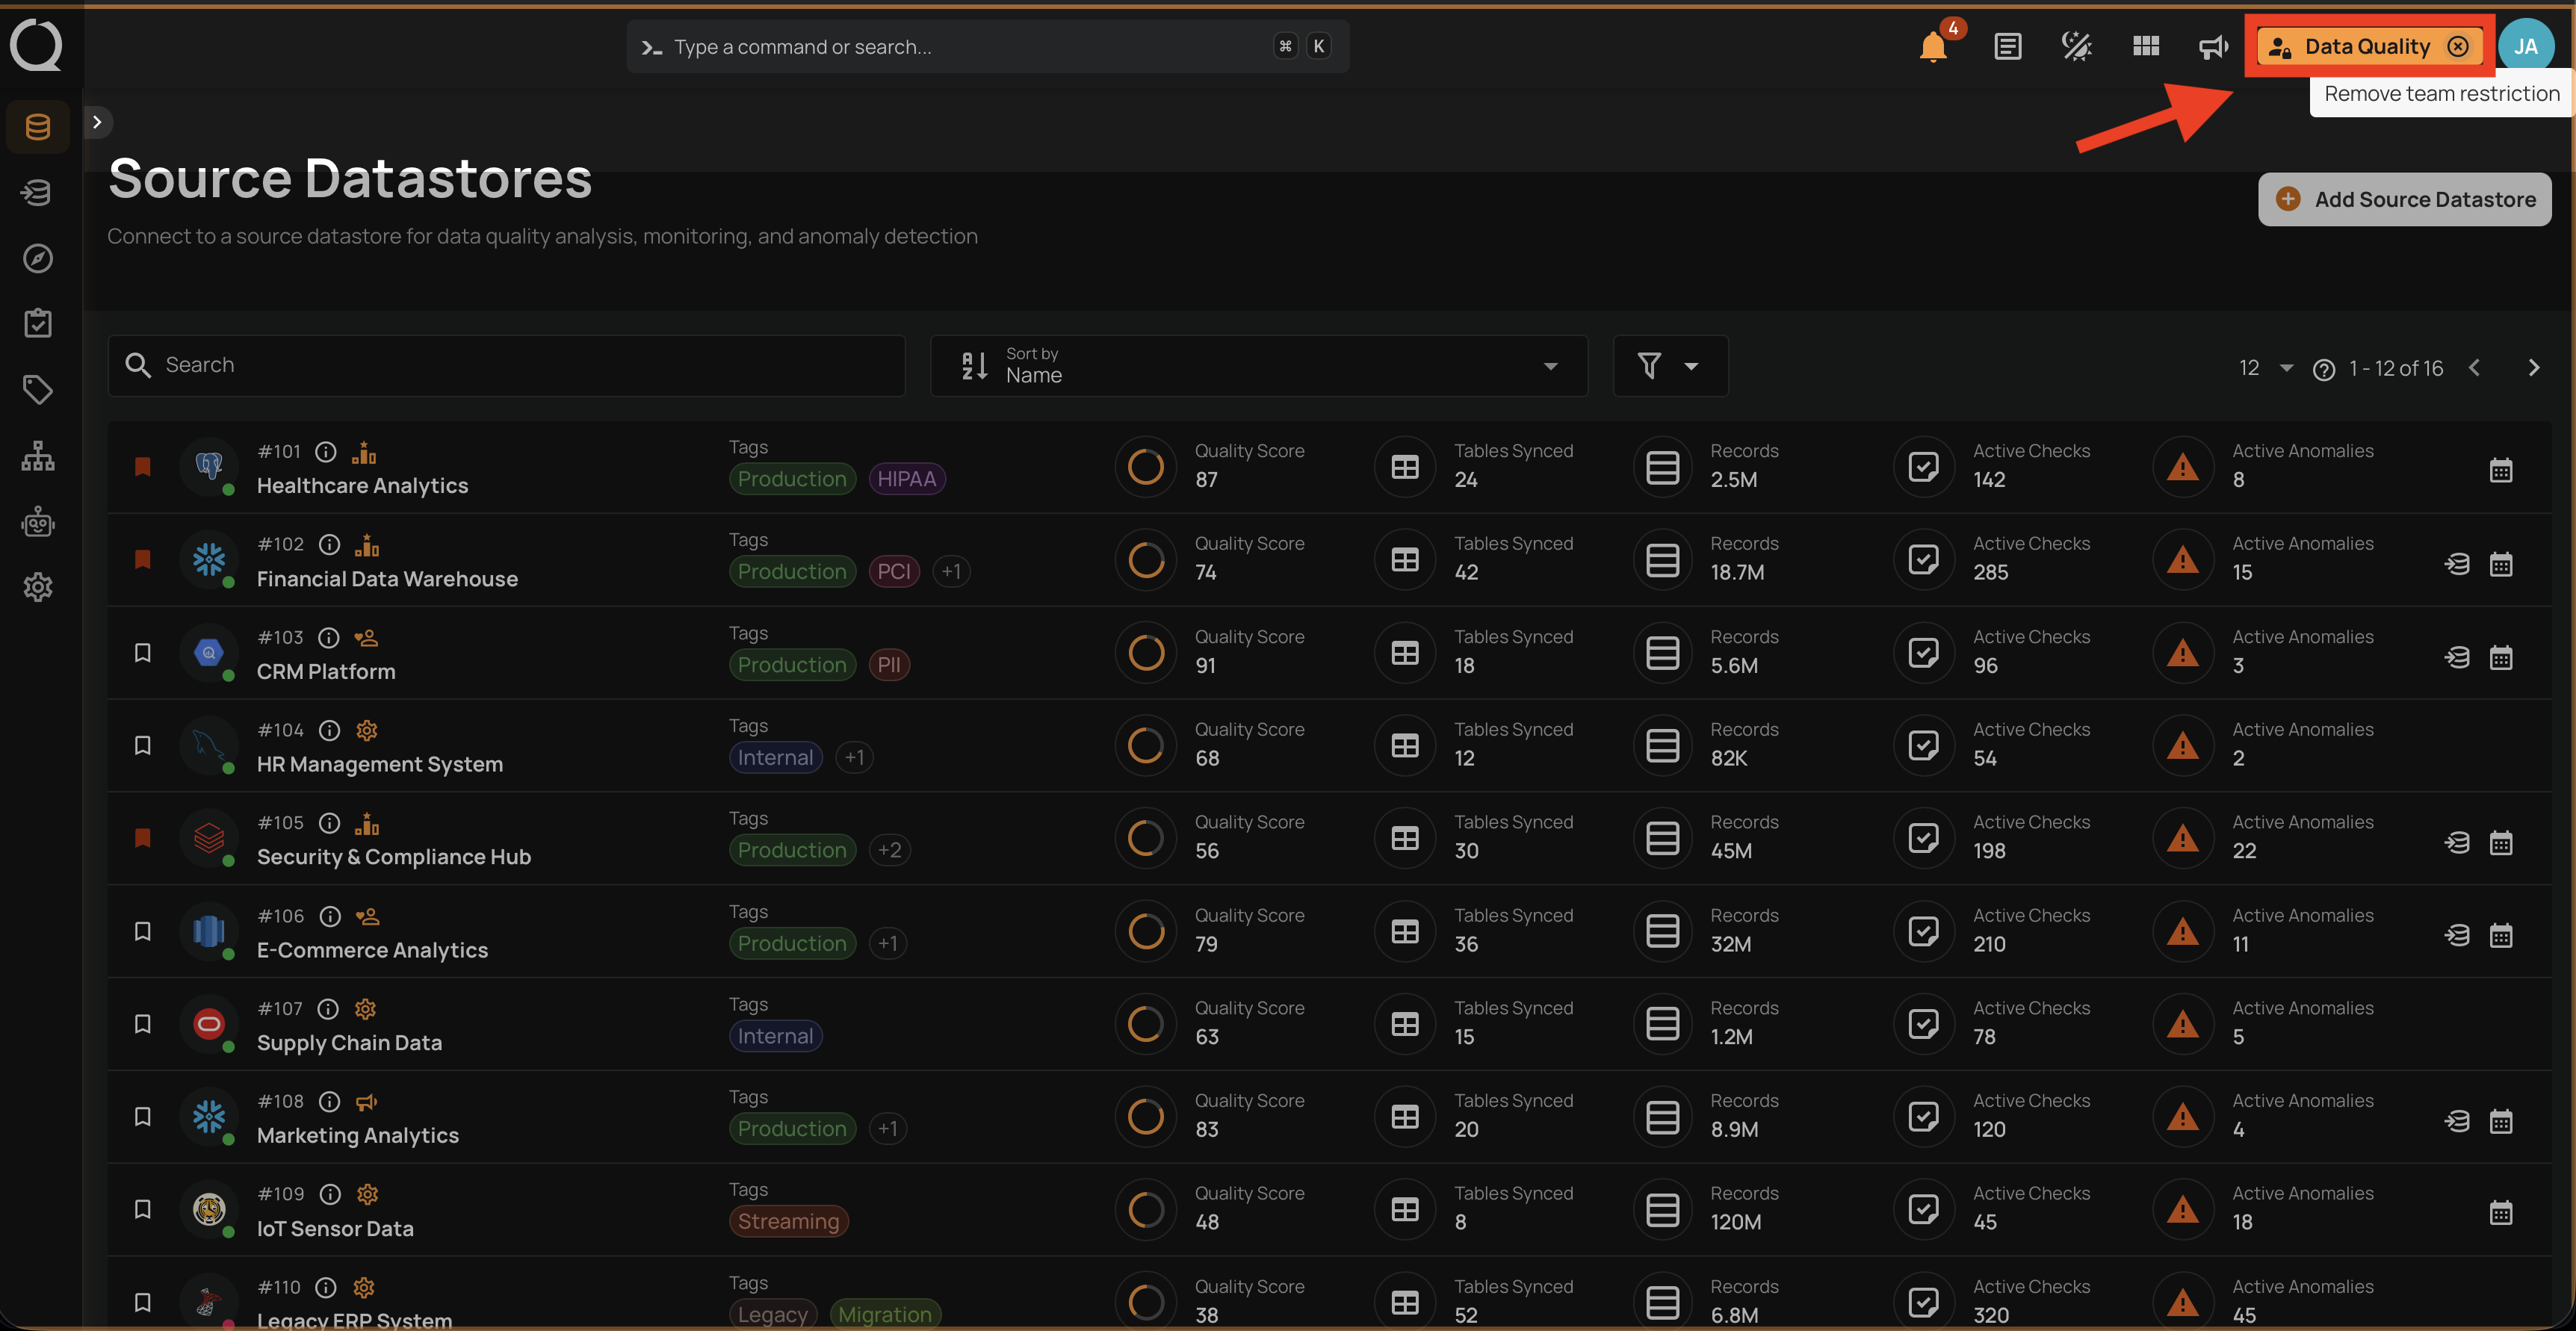The height and width of the screenshot is (1331, 2576).
Task: Click the team icon beside #103
Action: [x=366, y=638]
